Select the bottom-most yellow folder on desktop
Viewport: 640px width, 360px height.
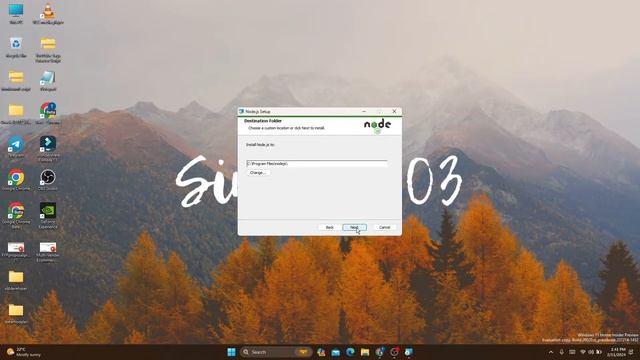coord(16,313)
